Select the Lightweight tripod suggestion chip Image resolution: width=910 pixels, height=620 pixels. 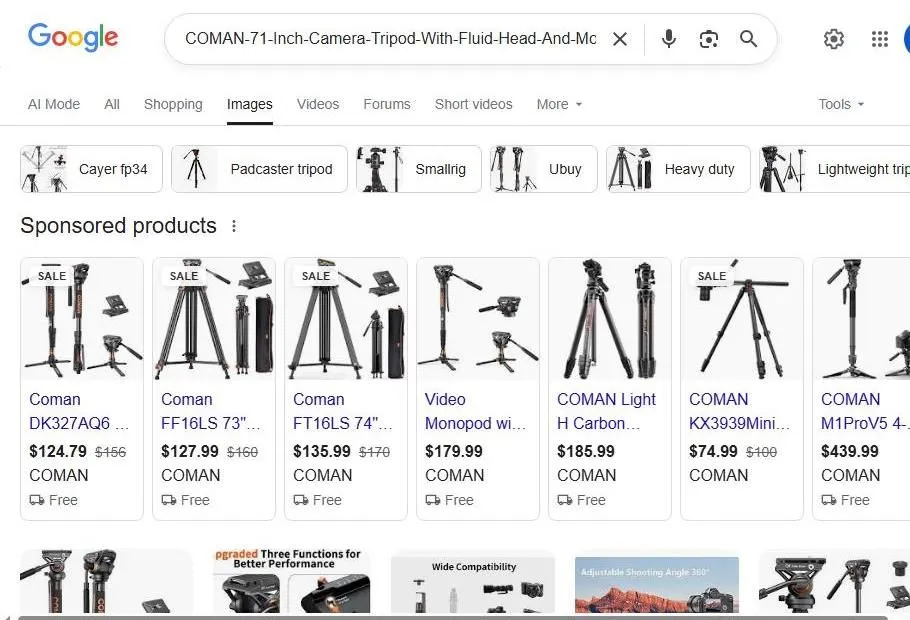(835, 169)
